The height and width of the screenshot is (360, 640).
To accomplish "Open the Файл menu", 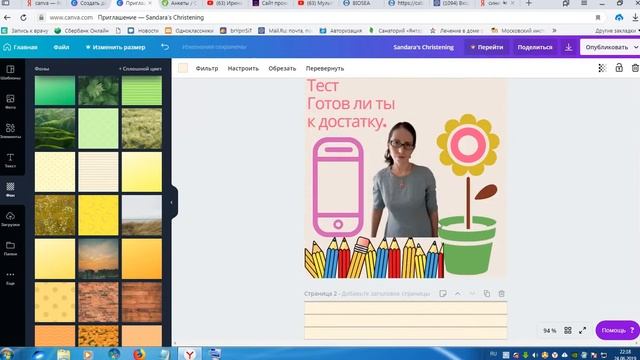I will pos(61,47).
